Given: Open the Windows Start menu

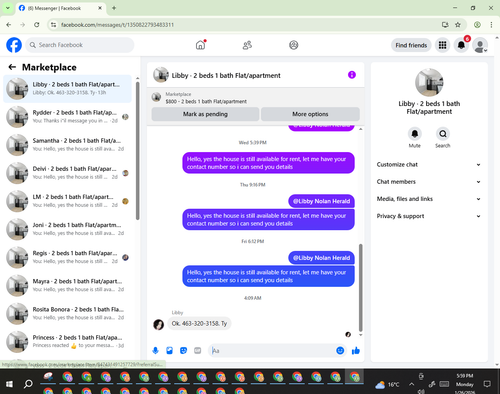Looking at the screenshot, I should coord(9,384).
